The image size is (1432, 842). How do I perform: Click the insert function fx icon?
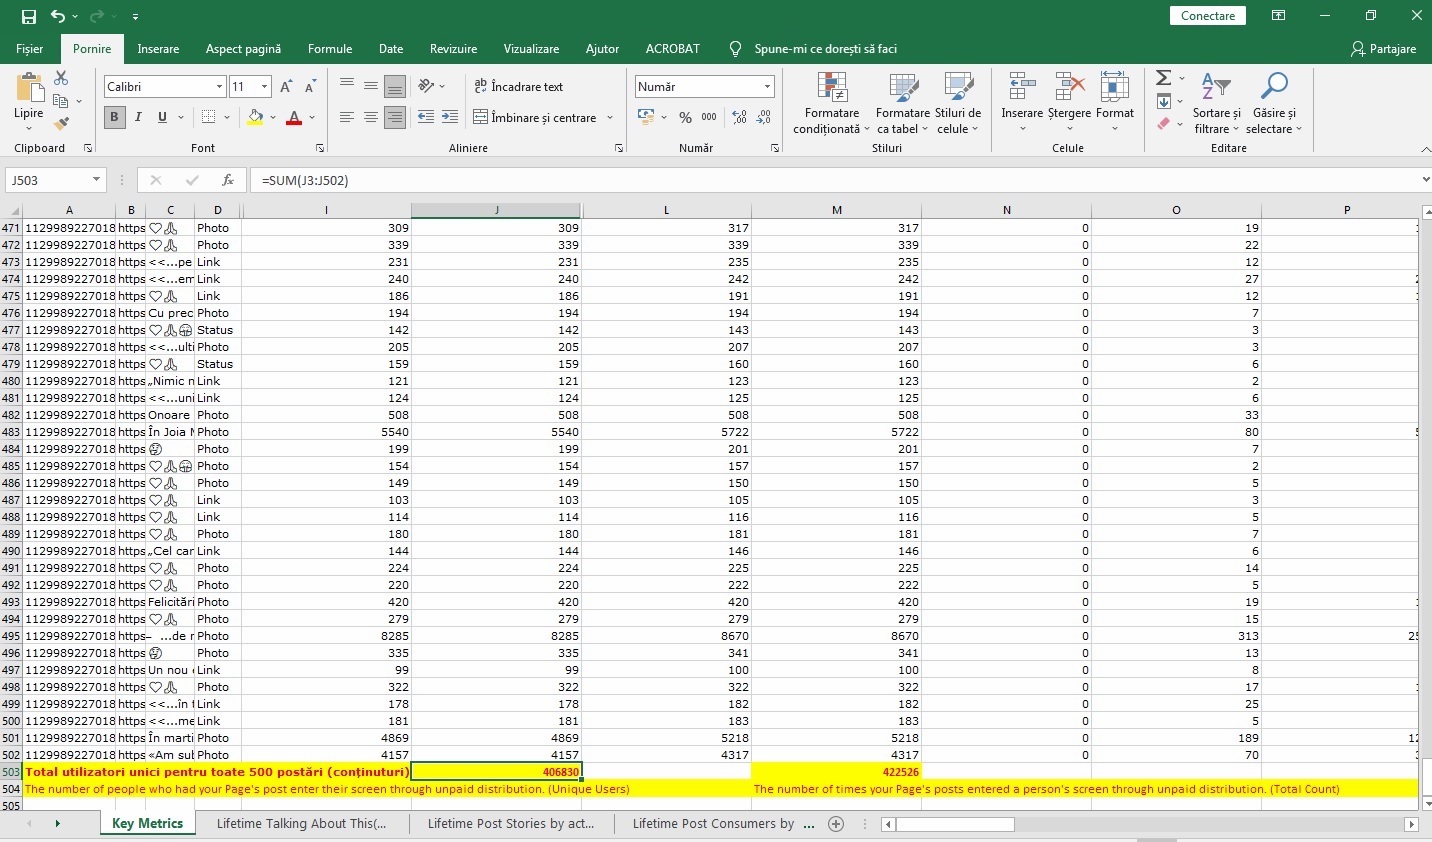coord(228,180)
